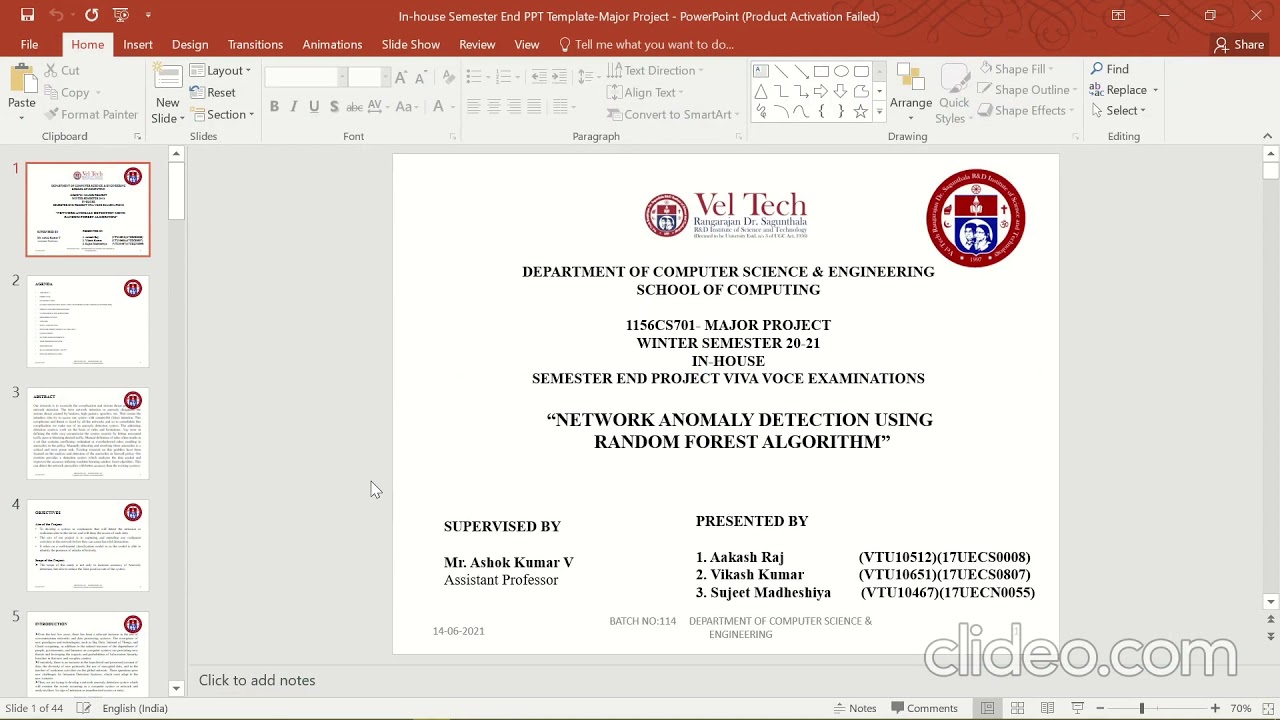Click Font Color button
The width and height of the screenshot is (1280, 720).
tap(440, 107)
